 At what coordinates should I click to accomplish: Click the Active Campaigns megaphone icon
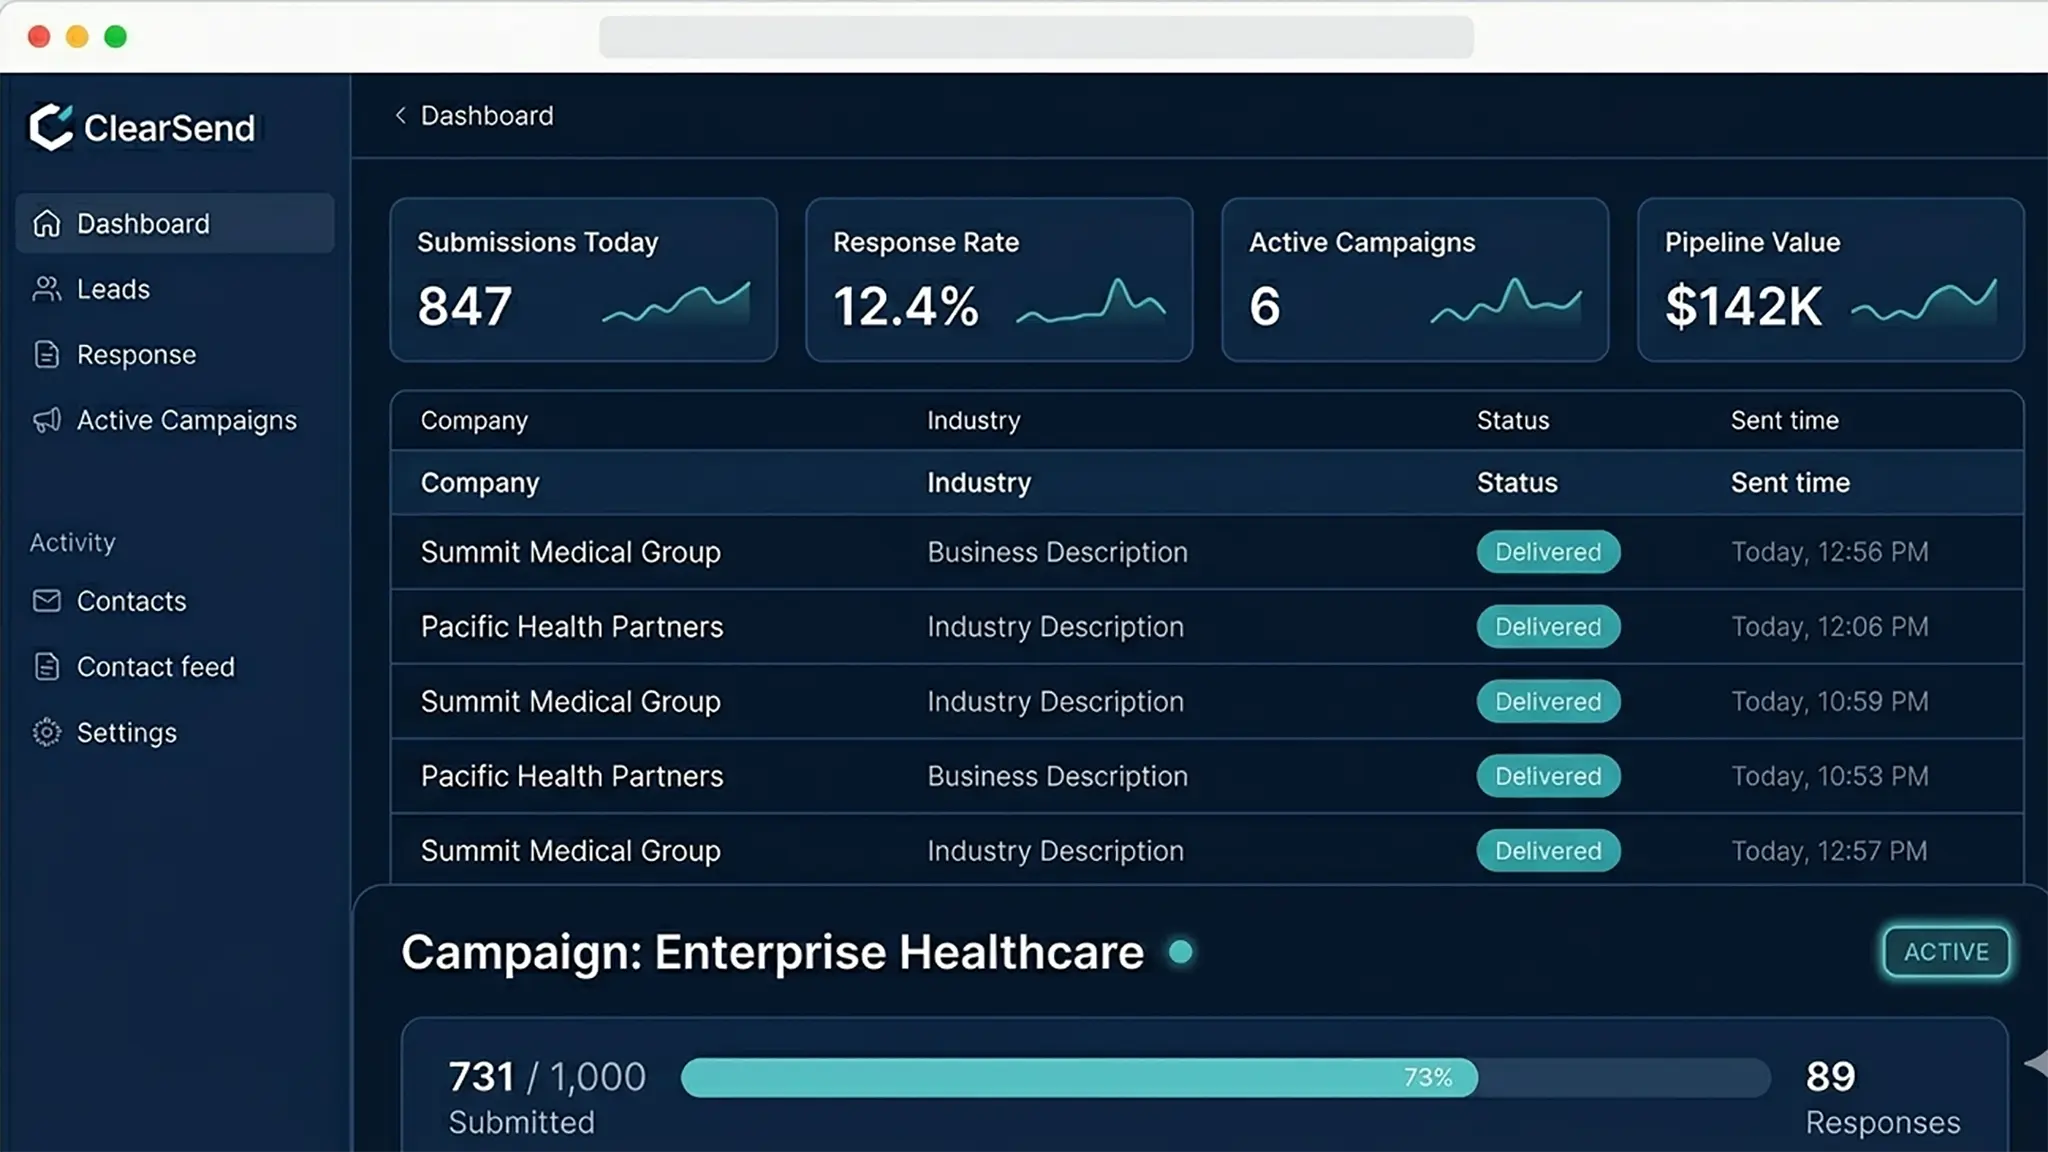[x=47, y=420]
